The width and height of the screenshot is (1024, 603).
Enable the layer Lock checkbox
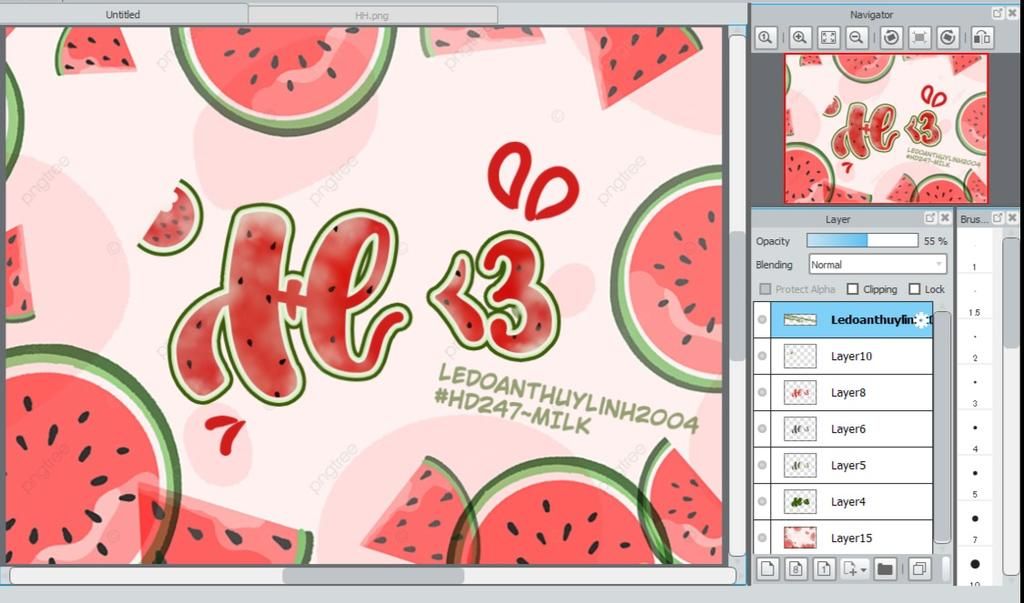click(x=914, y=289)
